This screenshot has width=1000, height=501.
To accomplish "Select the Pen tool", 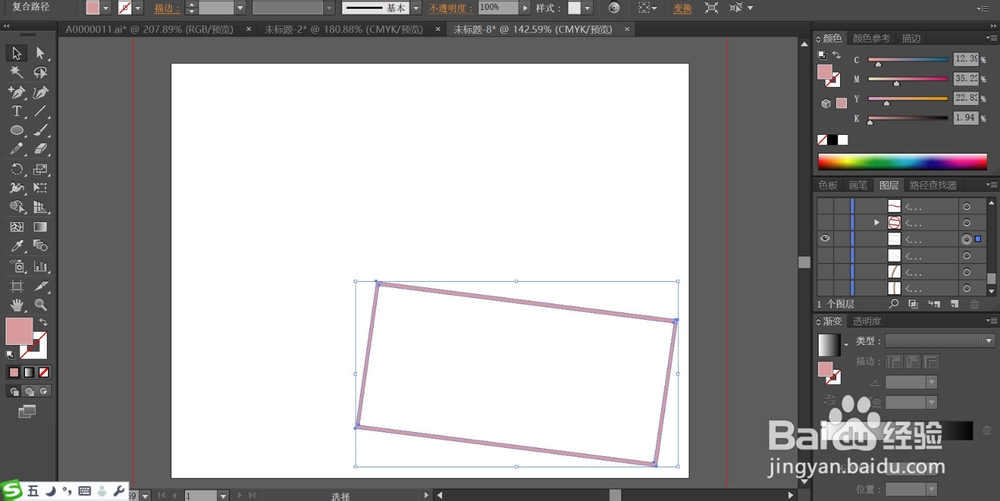I will [x=17, y=92].
